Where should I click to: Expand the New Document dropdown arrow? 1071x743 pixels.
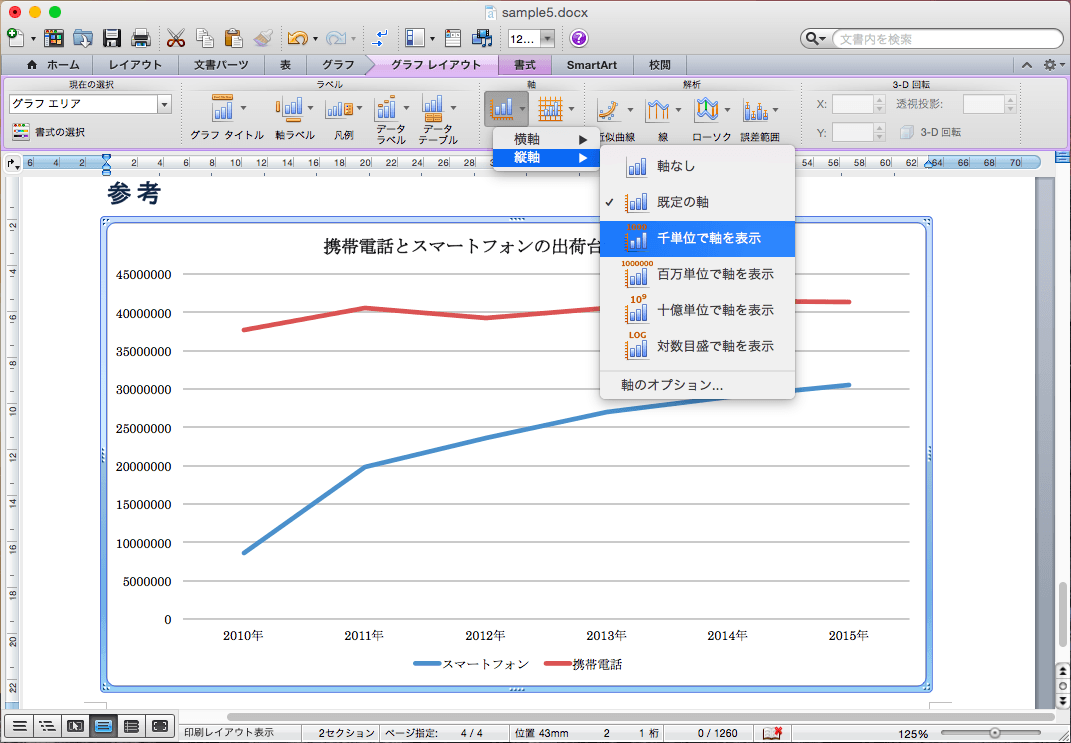33,39
